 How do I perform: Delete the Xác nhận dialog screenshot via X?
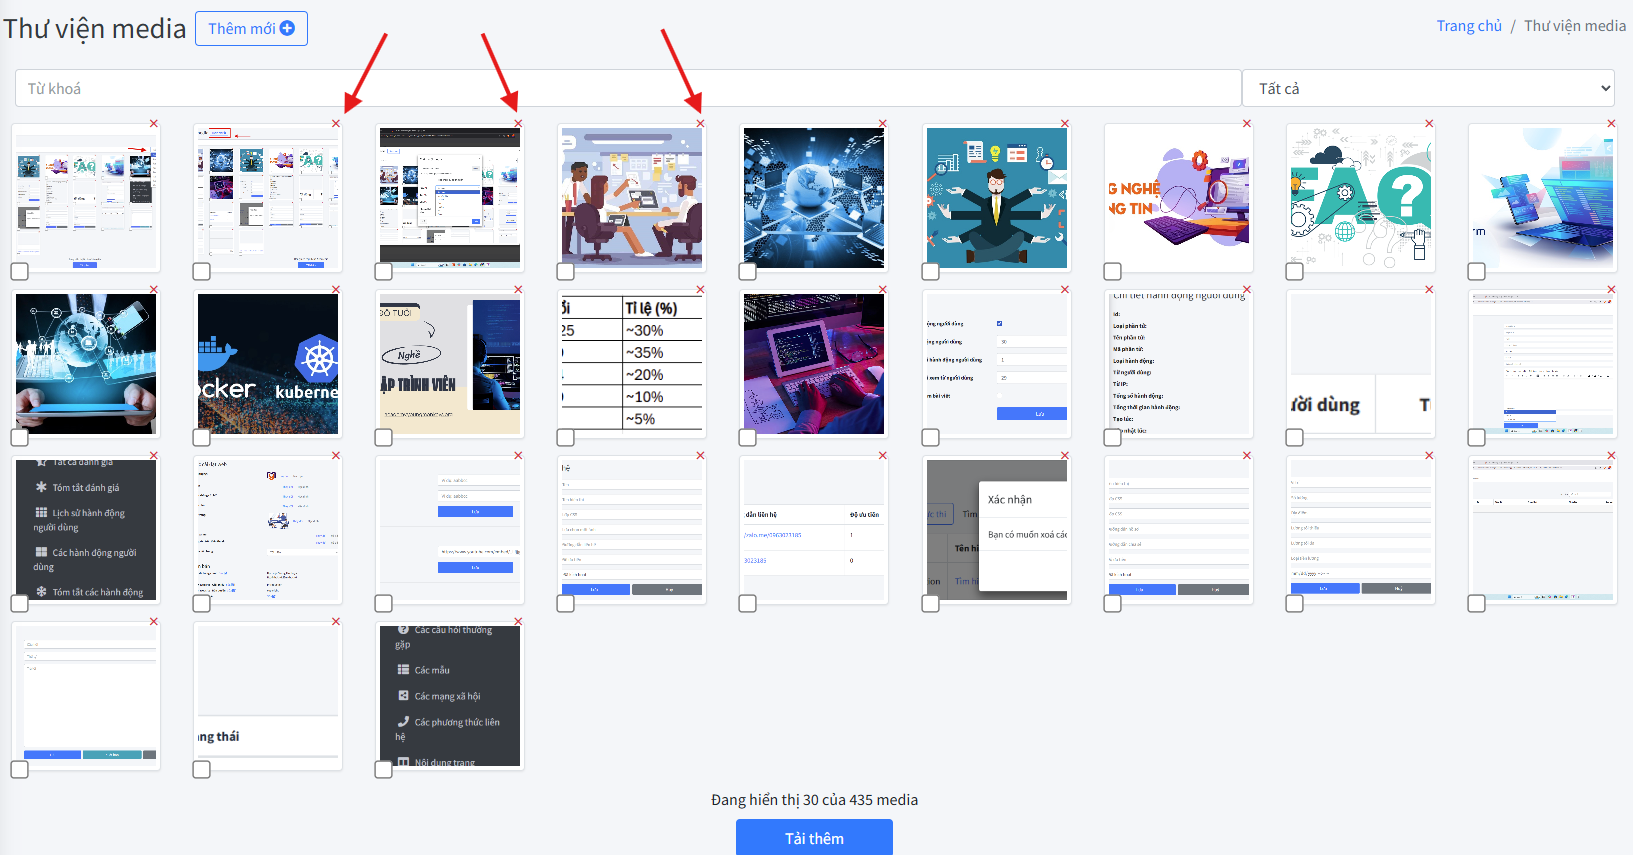tap(1065, 456)
